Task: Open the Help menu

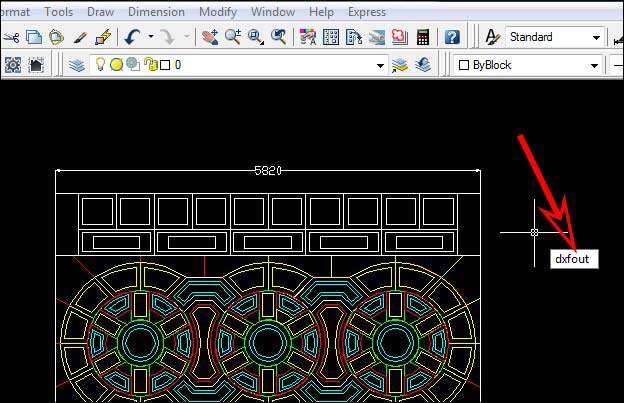Action: point(321,12)
